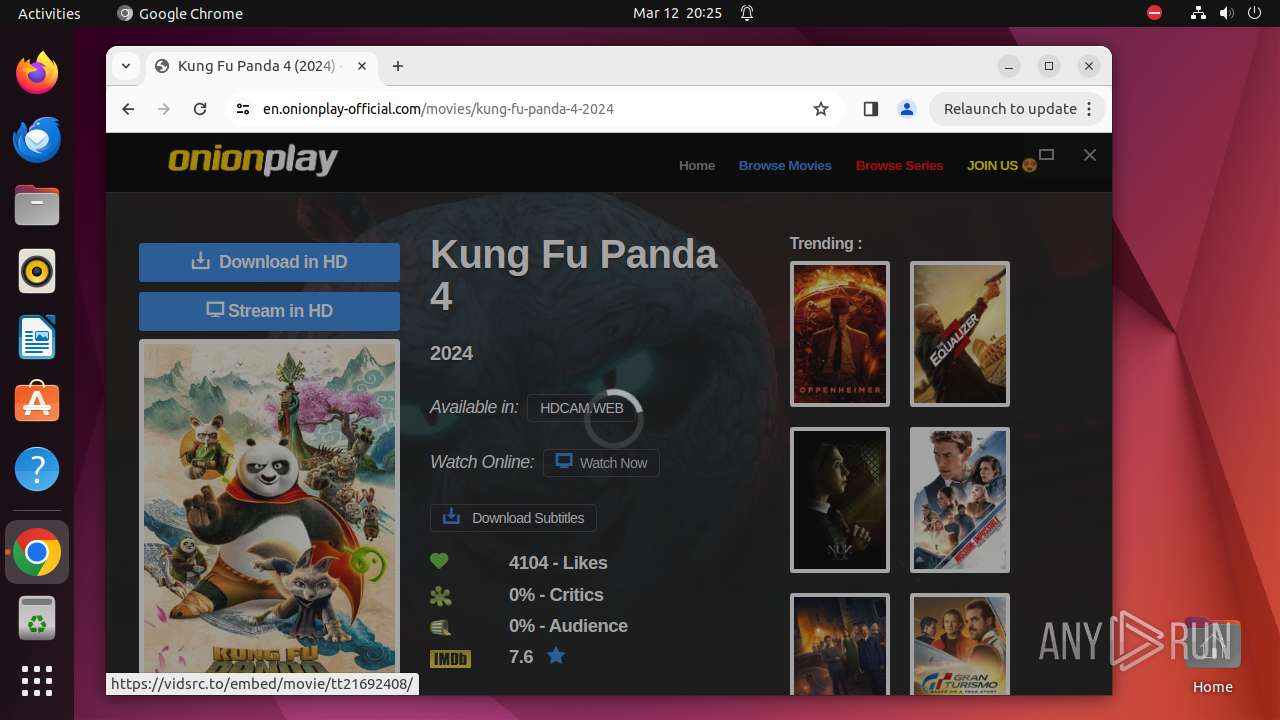Image resolution: width=1280 pixels, height=720 pixels.
Task: Go to Home nav link
Action: point(697,165)
